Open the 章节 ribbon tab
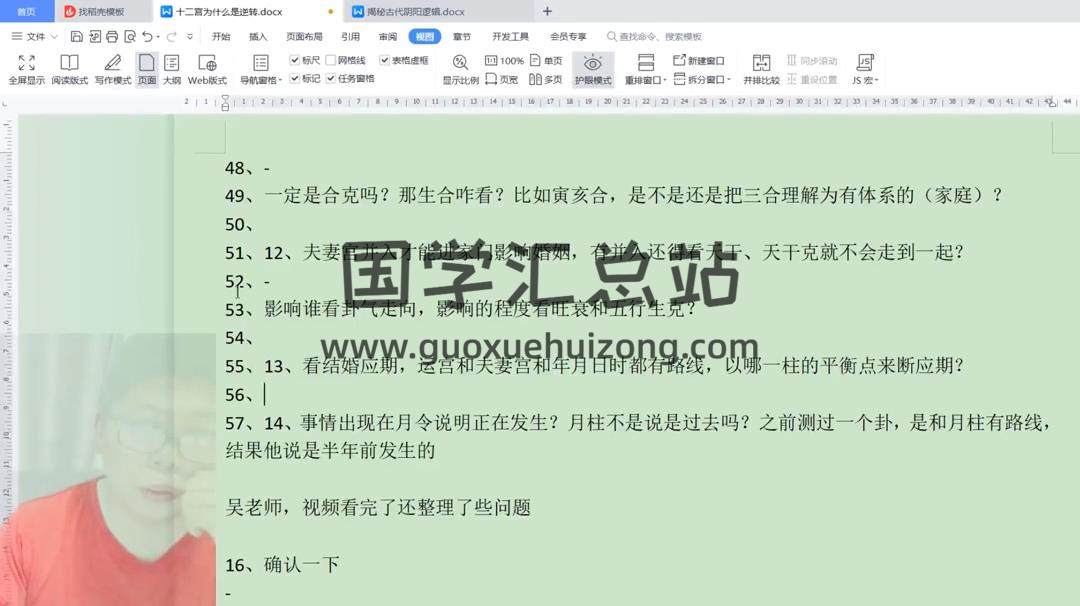Screen dimensions: 1080x606 click(x=461, y=36)
